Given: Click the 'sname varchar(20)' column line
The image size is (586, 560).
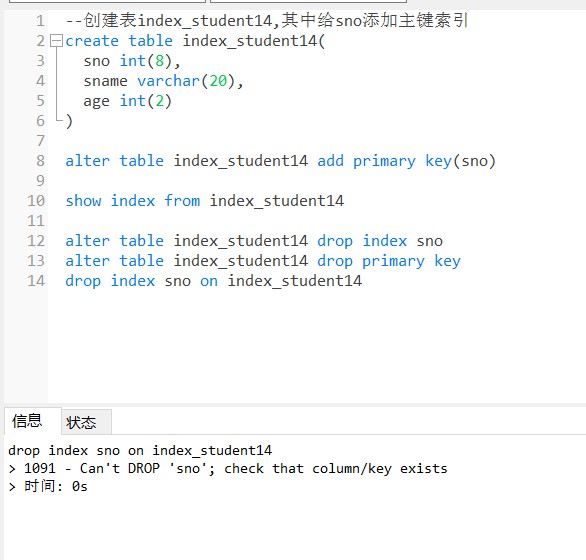Looking at the screenshot, I should (x=163, y=81).
